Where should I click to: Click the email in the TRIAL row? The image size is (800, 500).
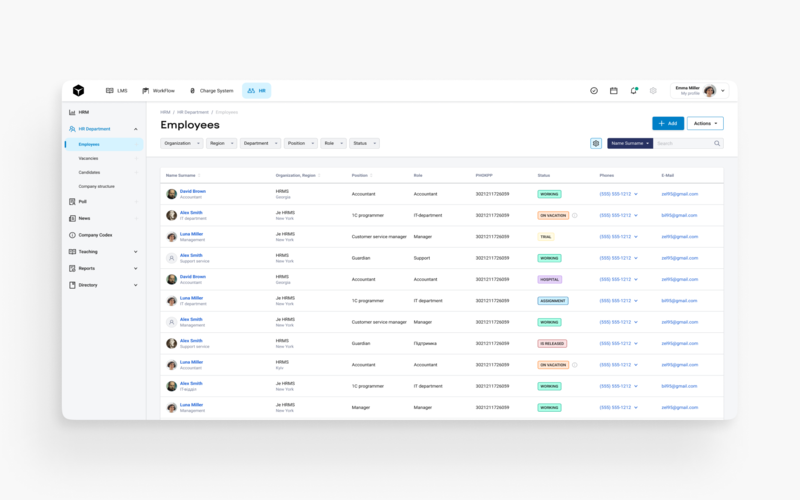click(680, 237)
